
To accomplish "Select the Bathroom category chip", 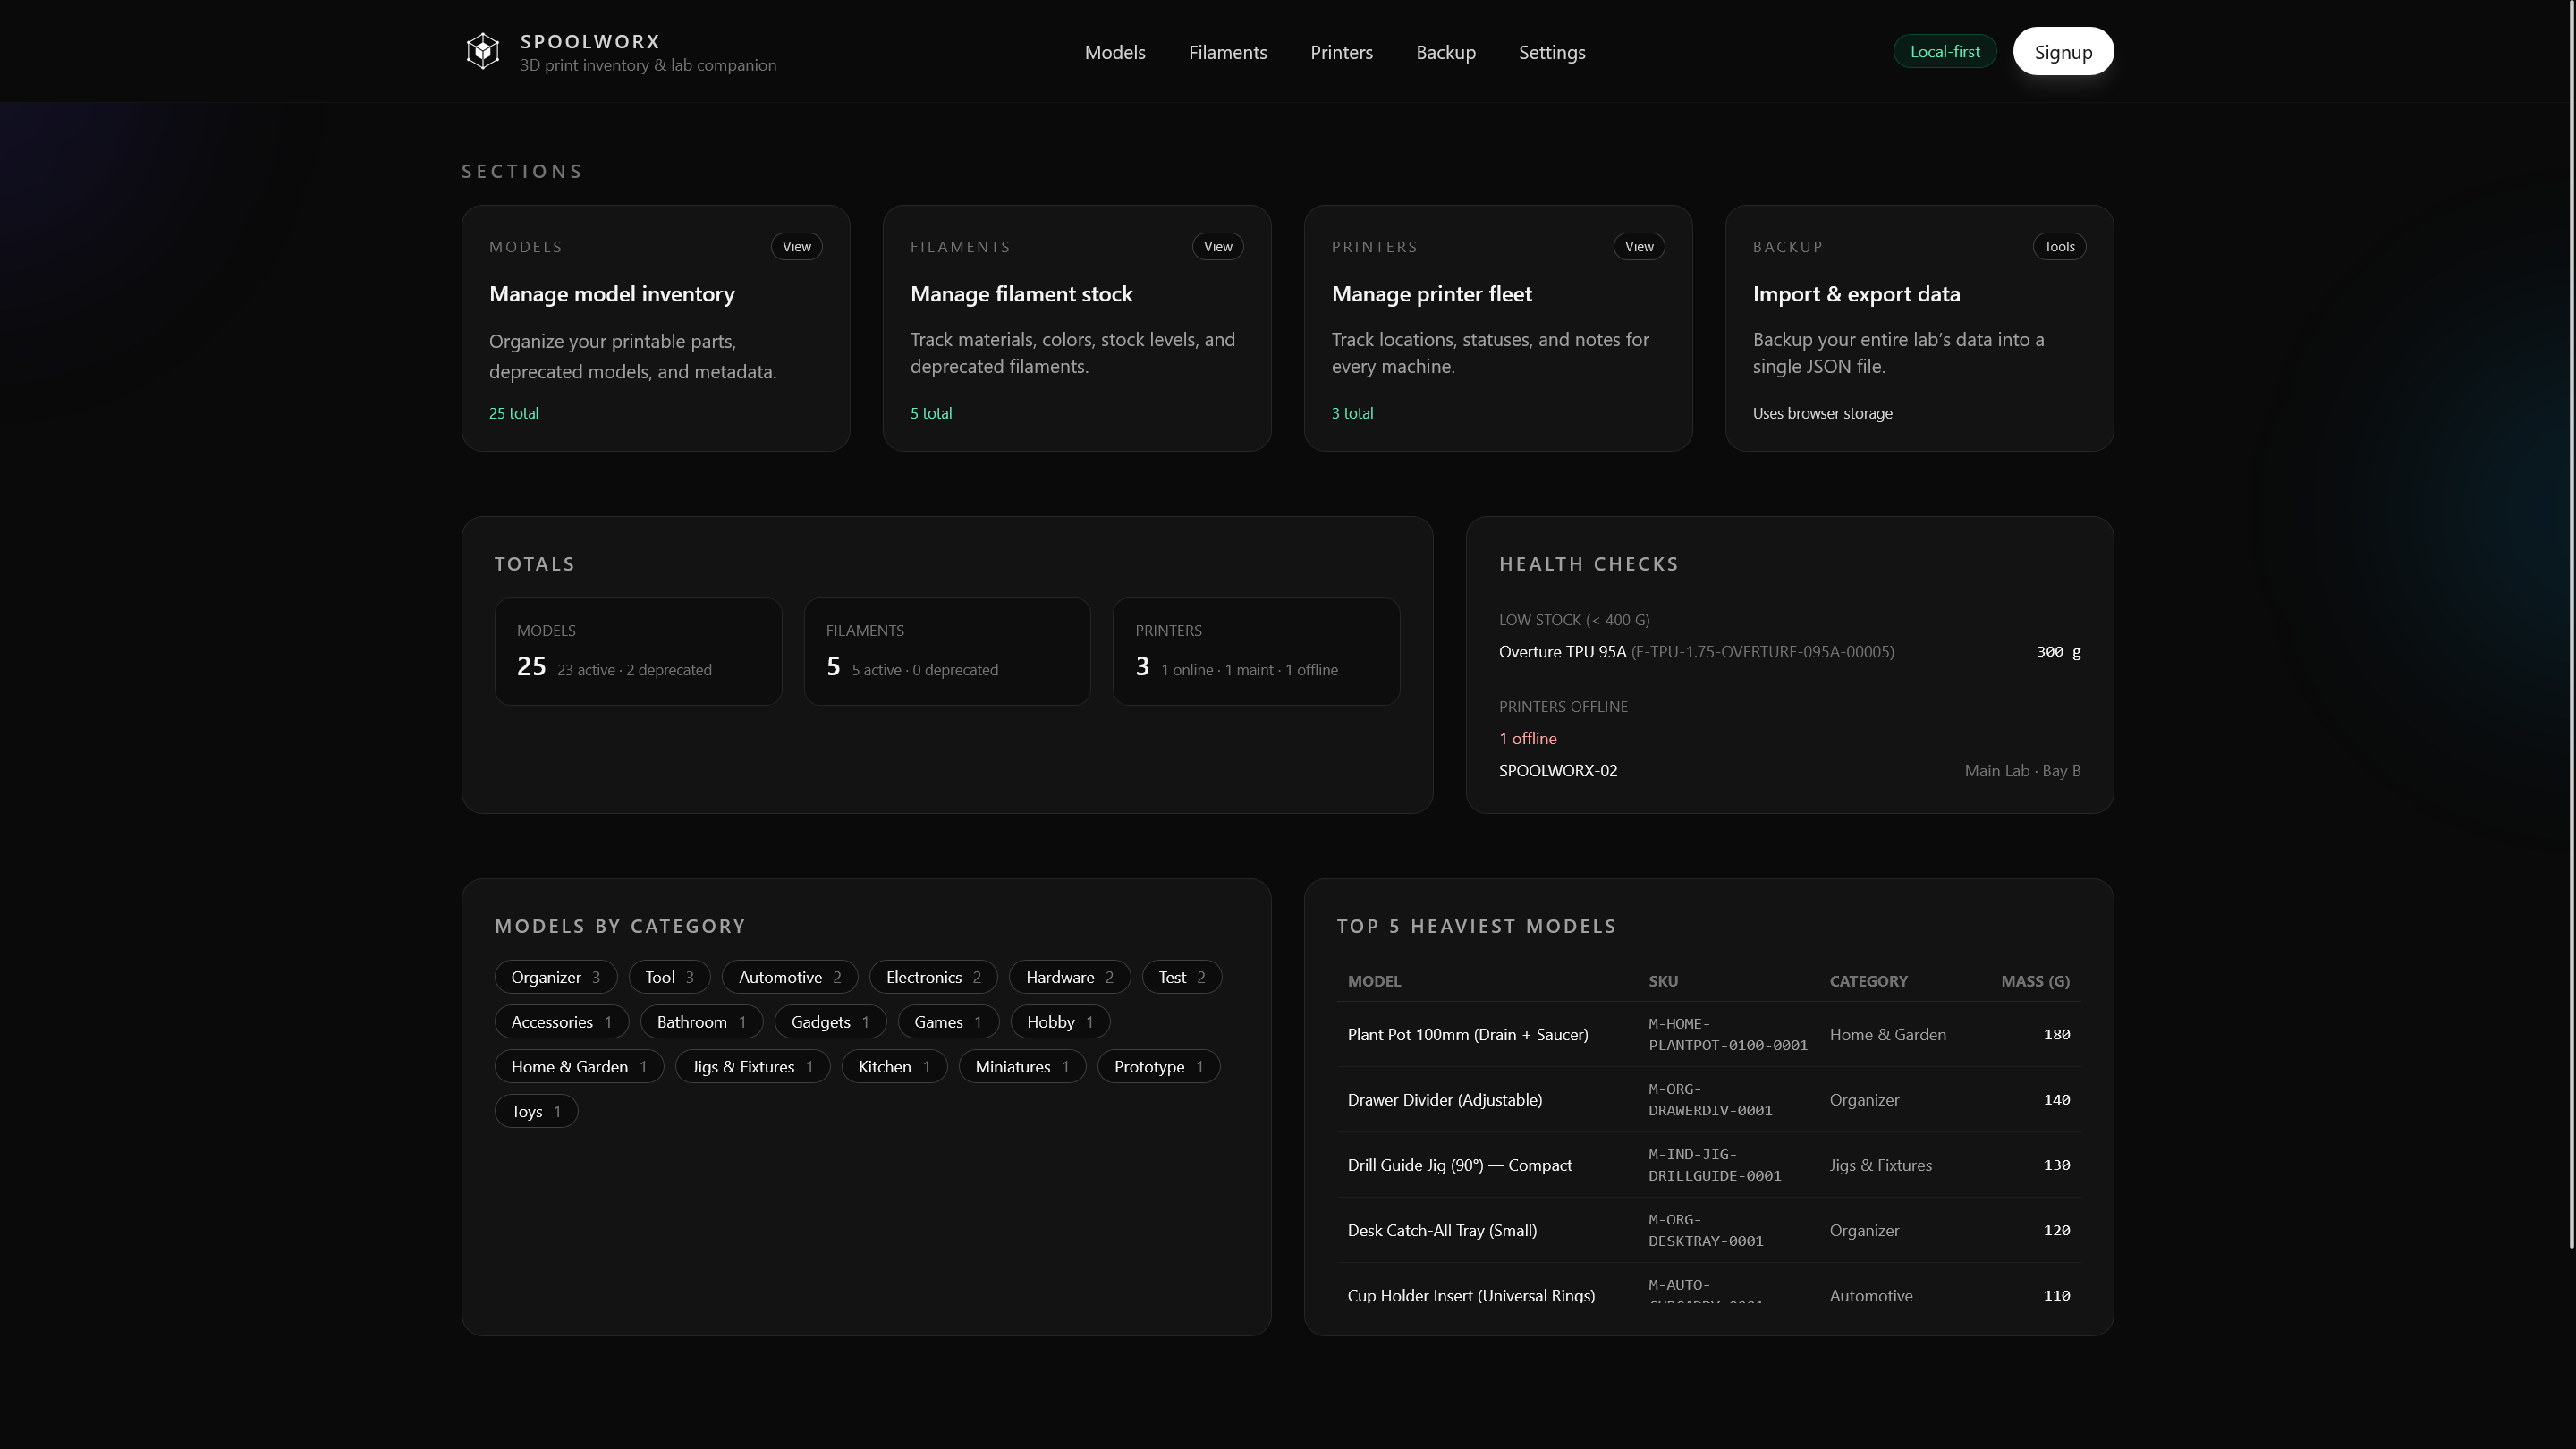I will (x=701, y=1022).
